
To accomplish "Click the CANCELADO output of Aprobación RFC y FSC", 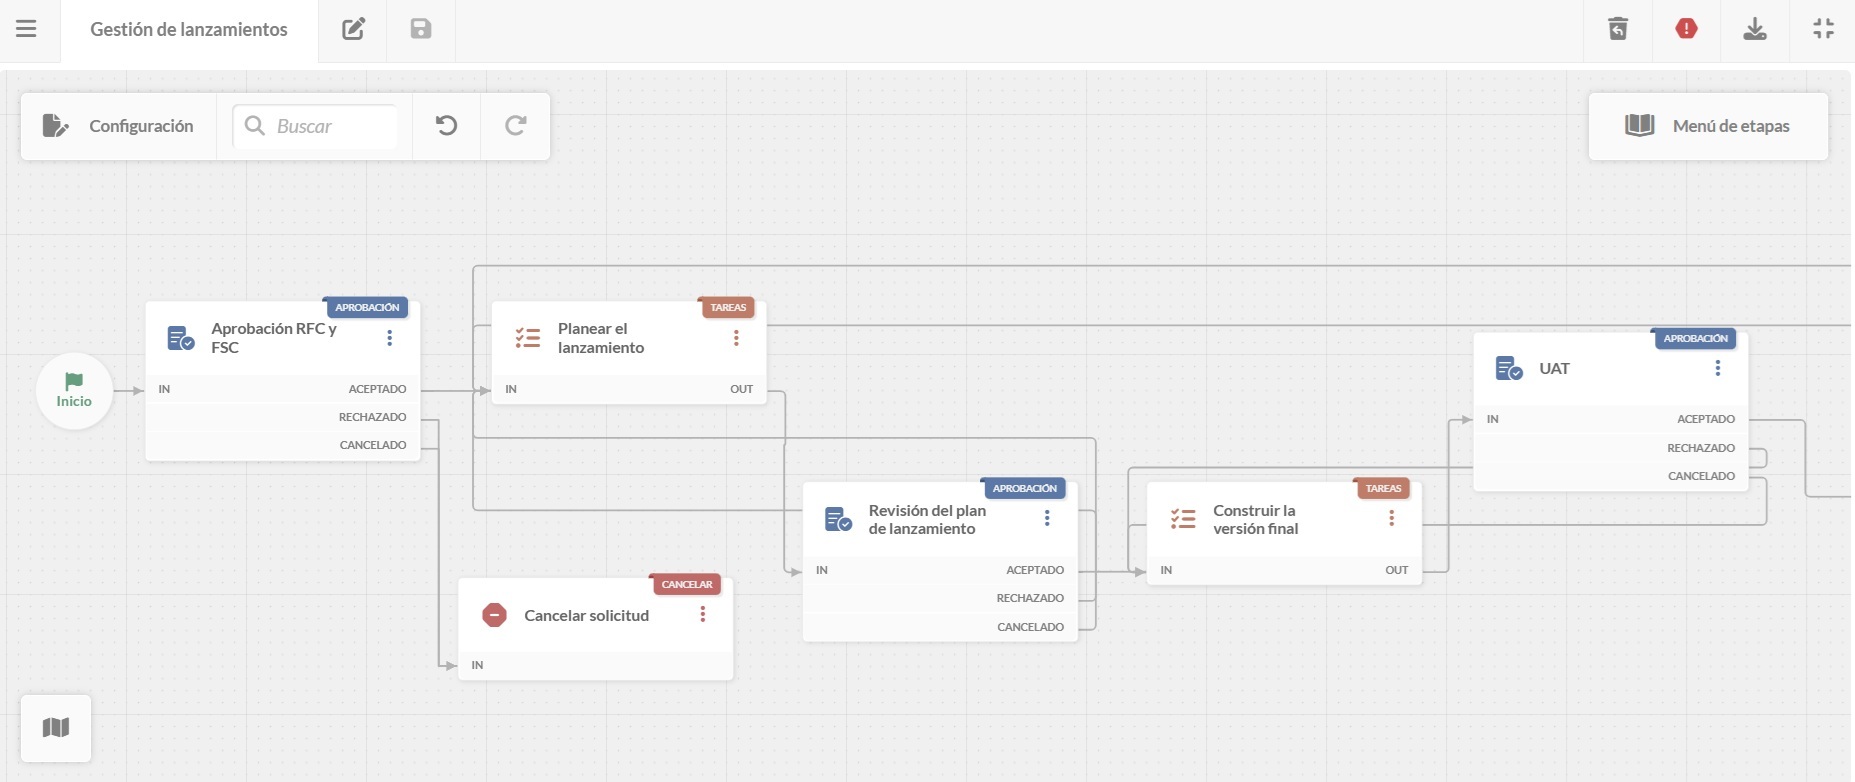I will (x=373, y=445).
